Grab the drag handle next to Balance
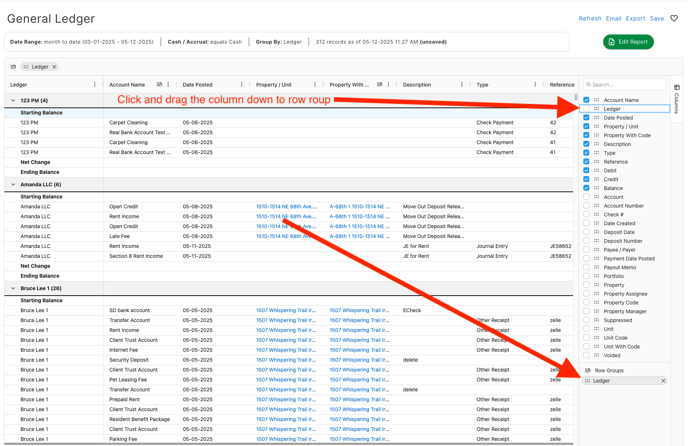The height and width of the screenshot is (446, 688). (x=596, y=188)
